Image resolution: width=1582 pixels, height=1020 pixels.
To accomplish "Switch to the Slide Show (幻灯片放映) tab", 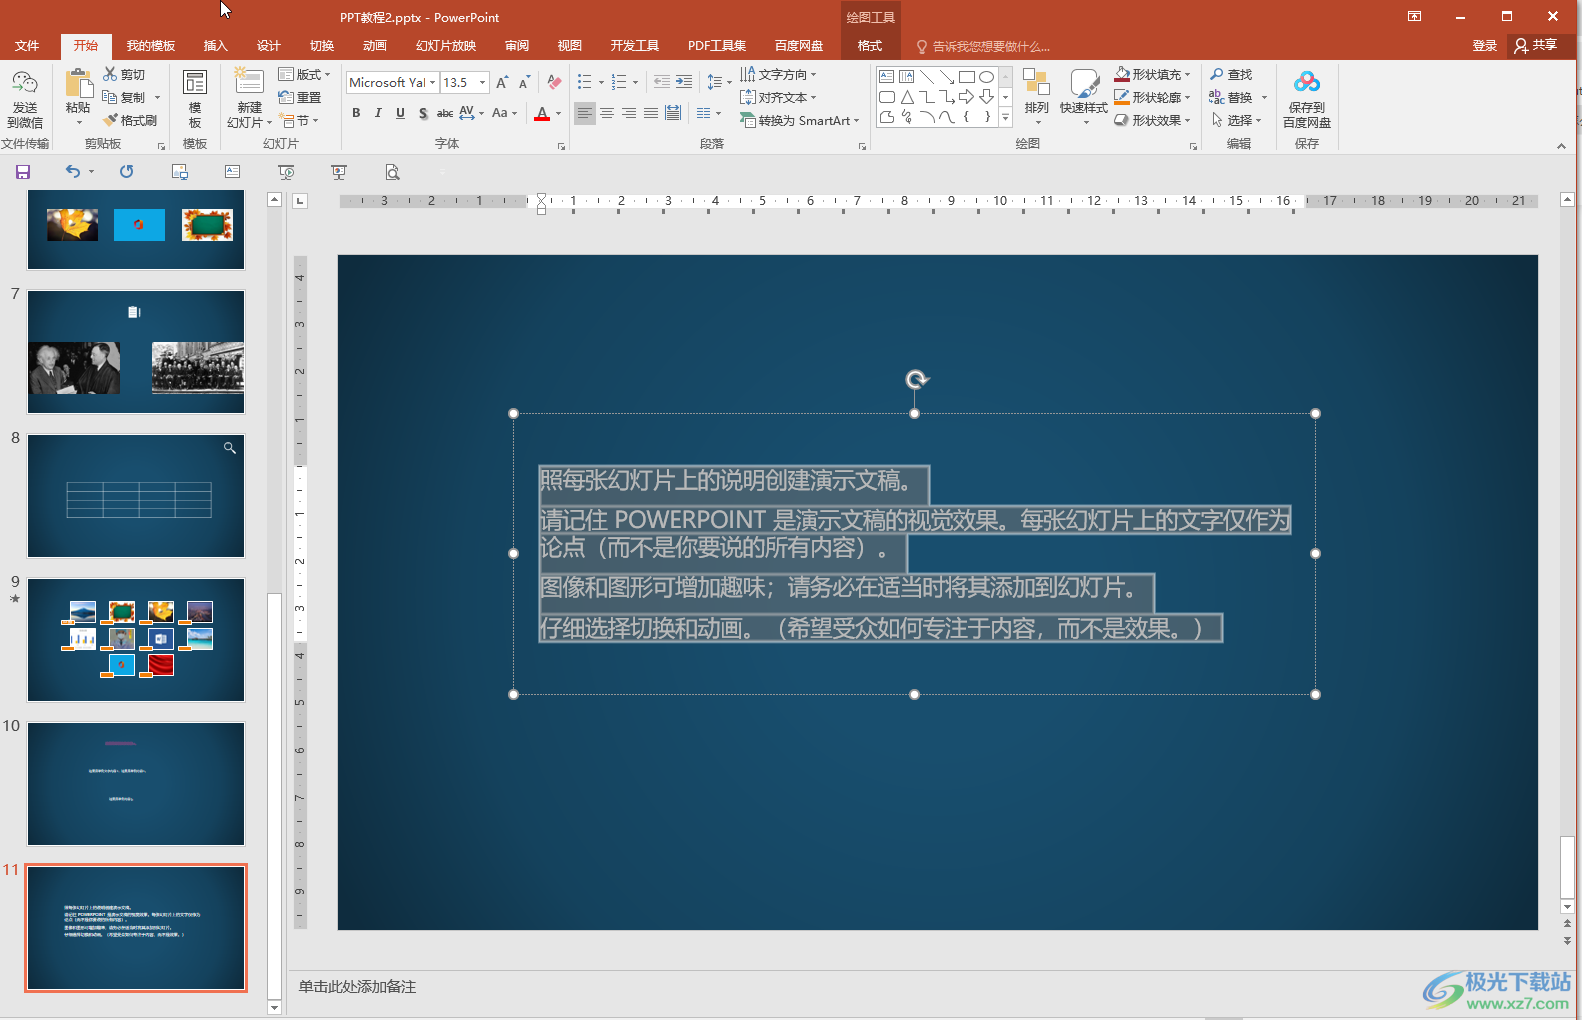I will point(446,46).
